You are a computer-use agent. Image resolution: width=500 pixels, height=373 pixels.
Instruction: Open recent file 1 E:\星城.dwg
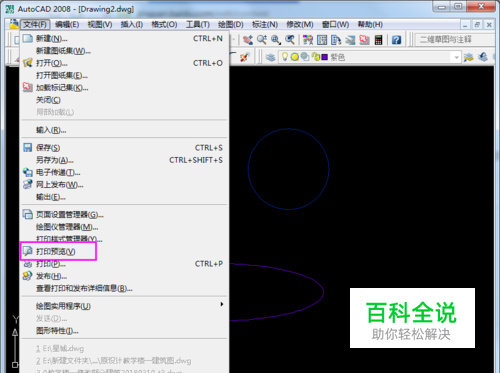[124, 349]
